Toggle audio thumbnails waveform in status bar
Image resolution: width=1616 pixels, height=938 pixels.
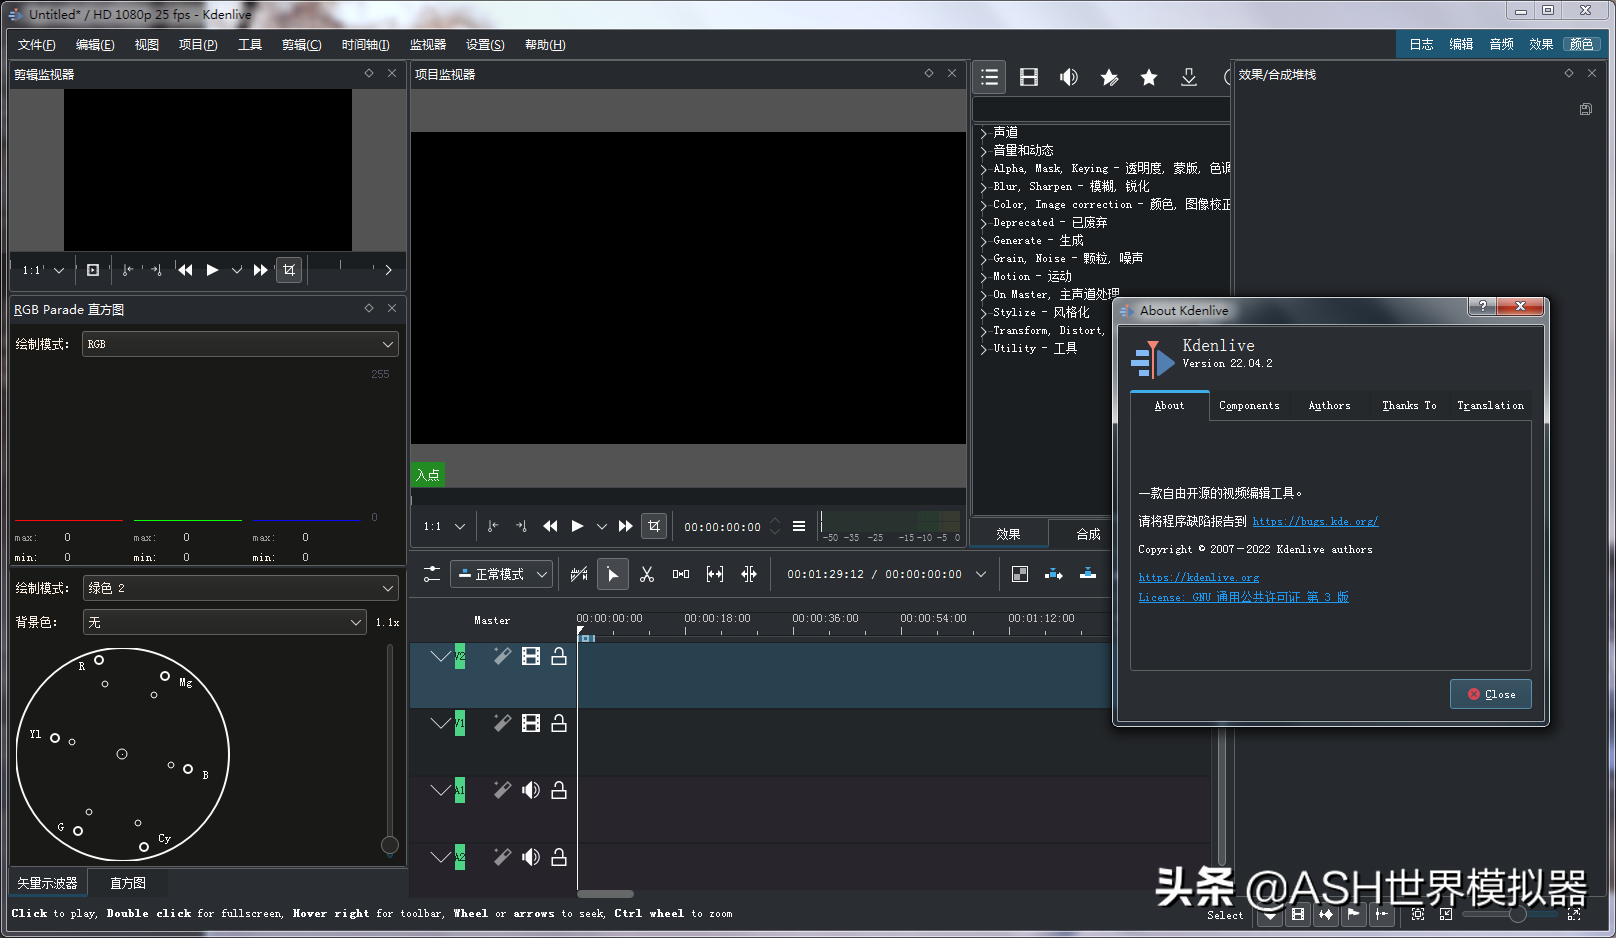(1326, 914)
